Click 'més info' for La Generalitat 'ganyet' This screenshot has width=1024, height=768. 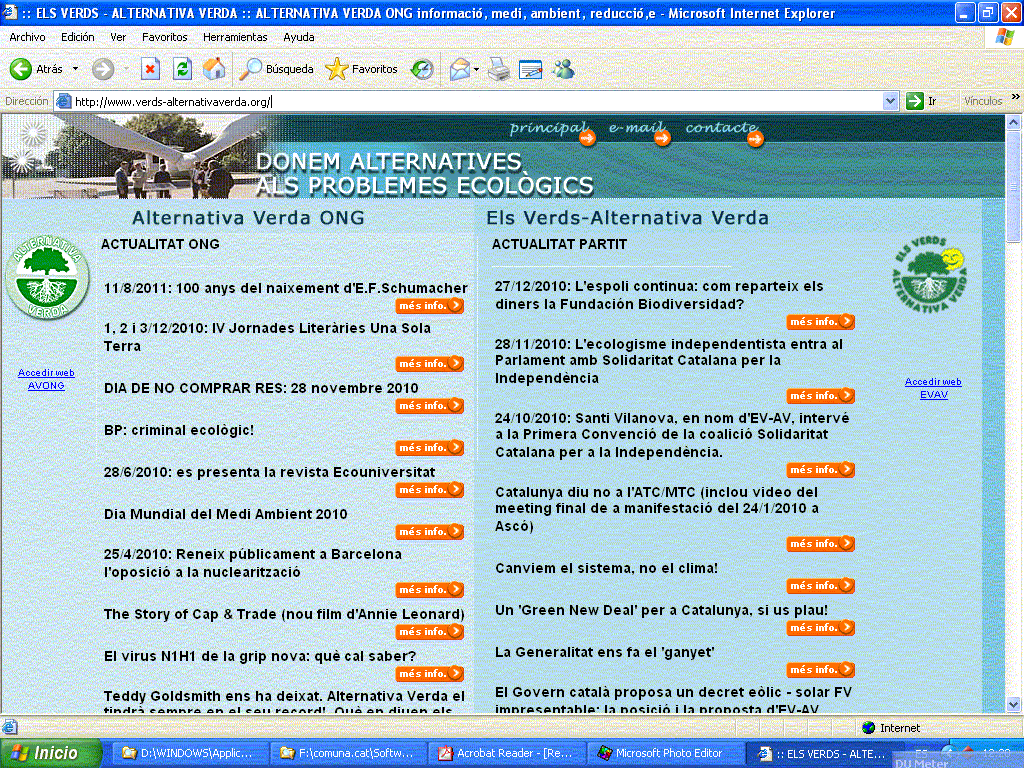(821, 670)
